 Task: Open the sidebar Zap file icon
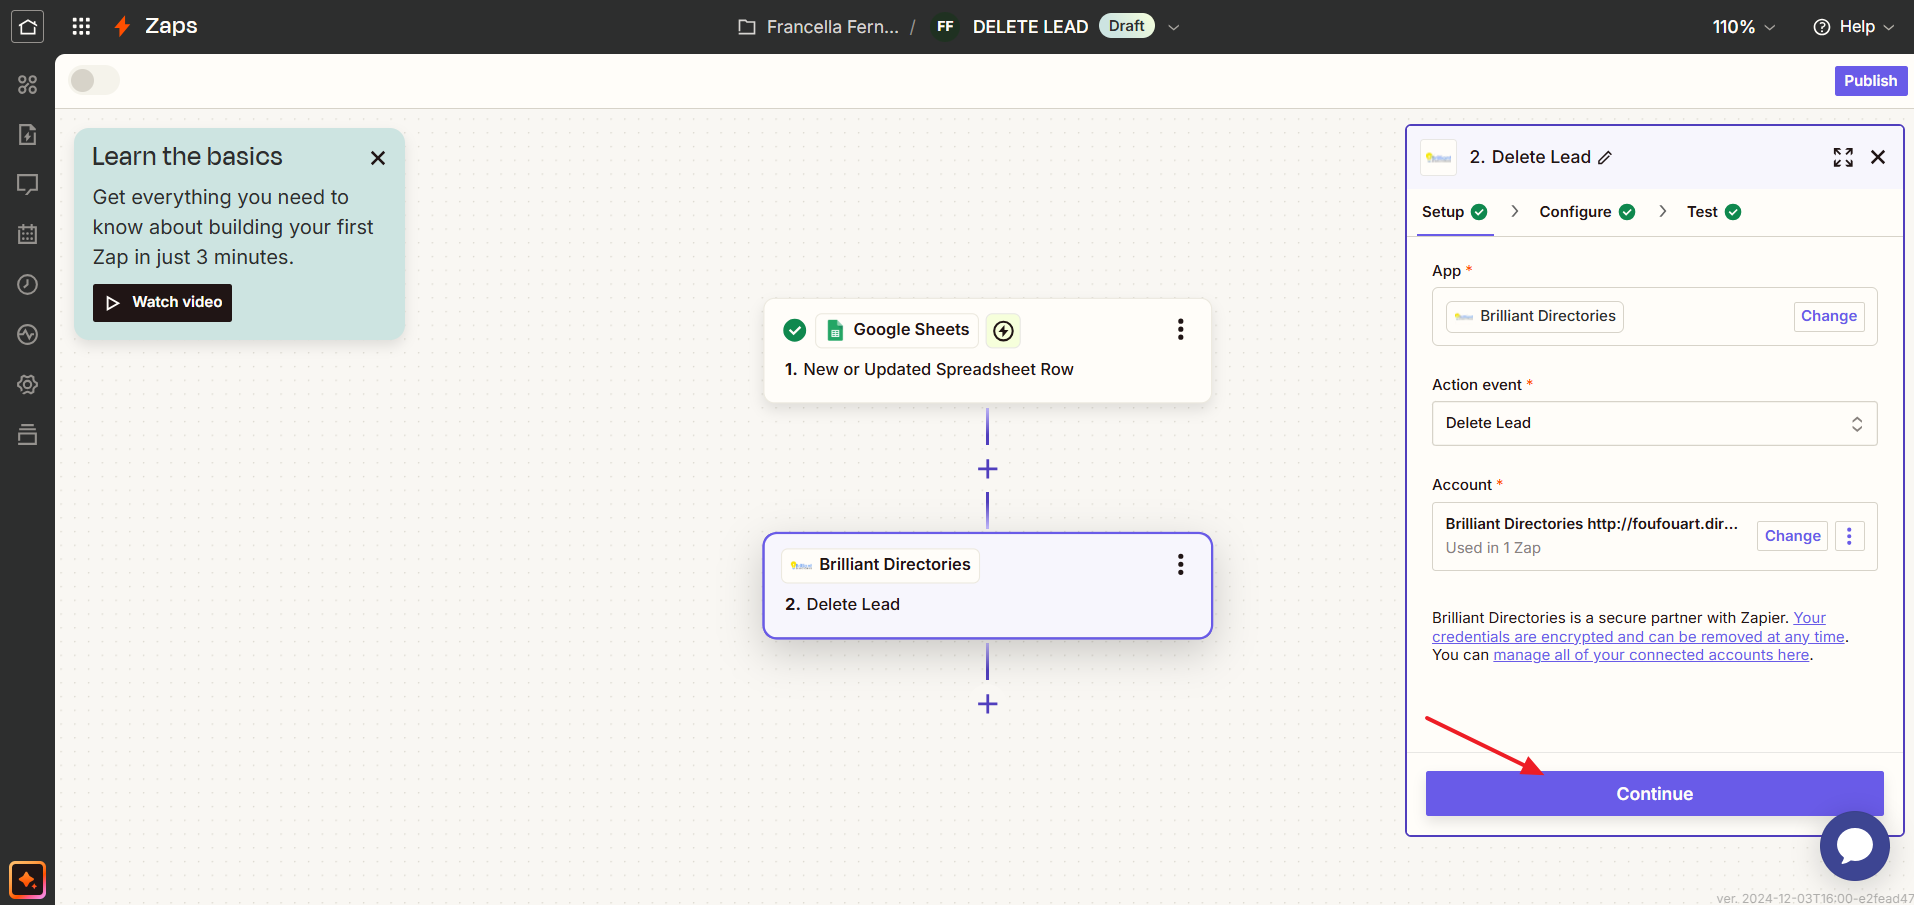27,135
